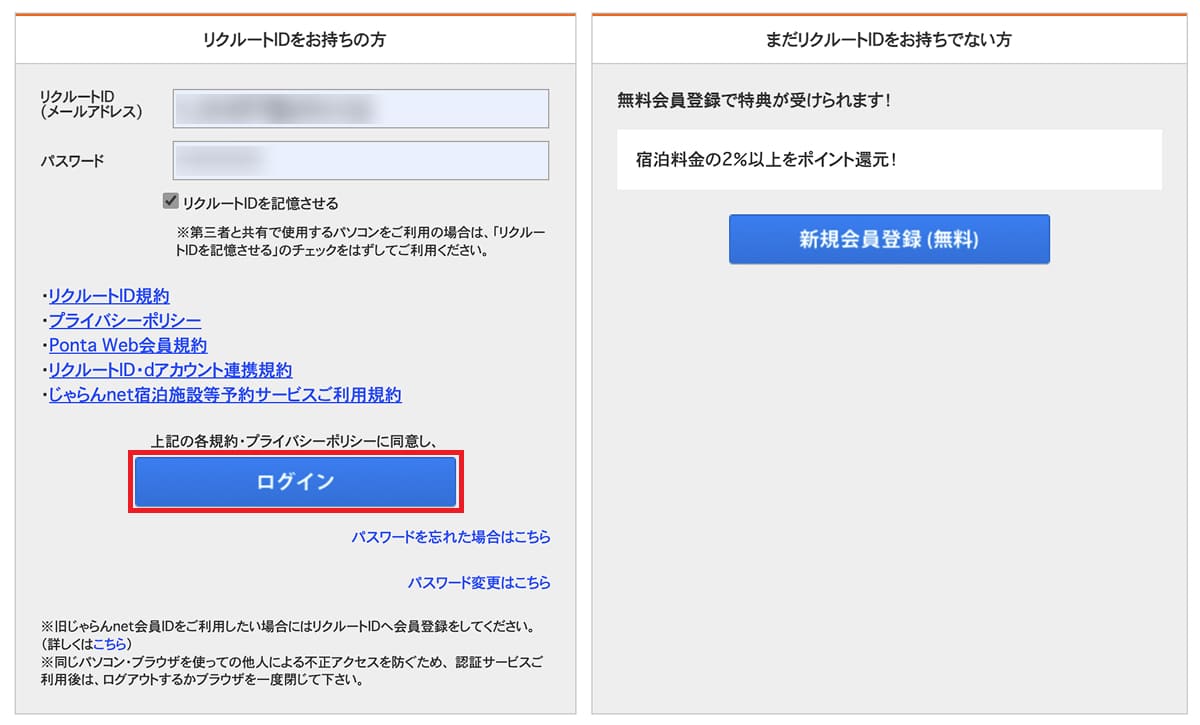Select the まだリクルートIDをお持ちでない方 panel header
The image size is (1200, 725).
[887, 38]
